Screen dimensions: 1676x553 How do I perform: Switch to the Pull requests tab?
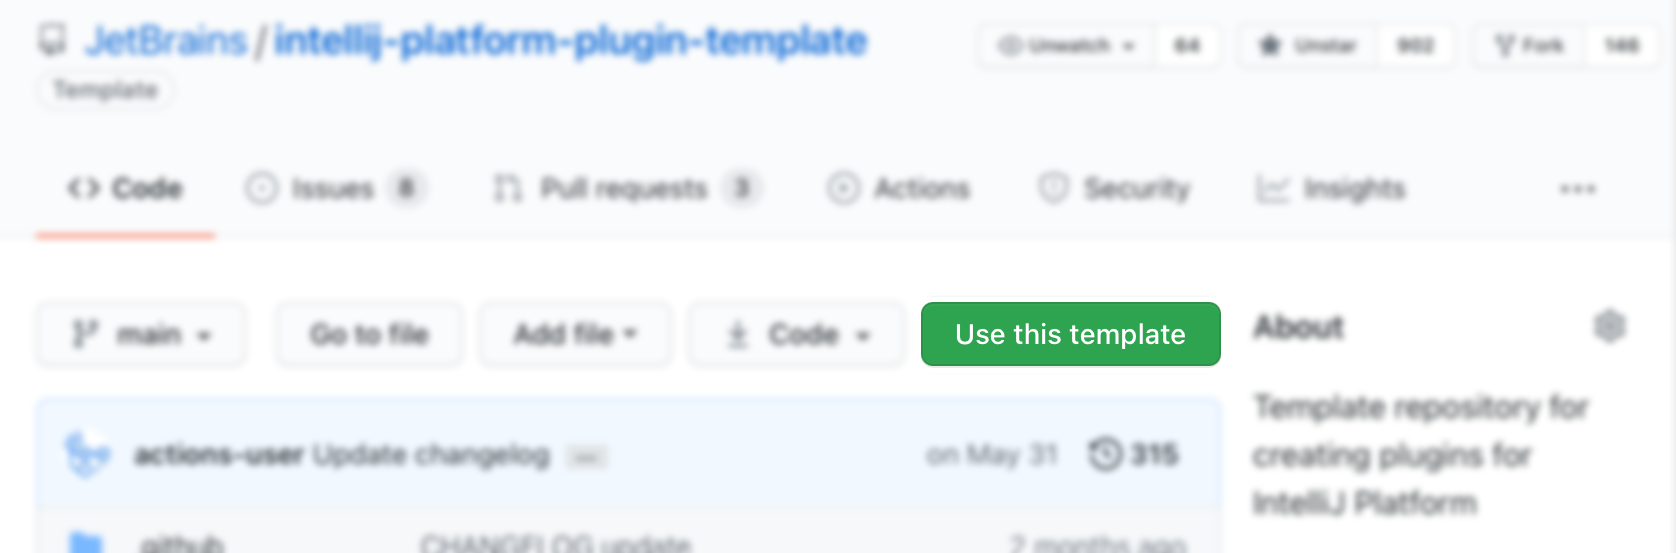[x=624, y=189]
